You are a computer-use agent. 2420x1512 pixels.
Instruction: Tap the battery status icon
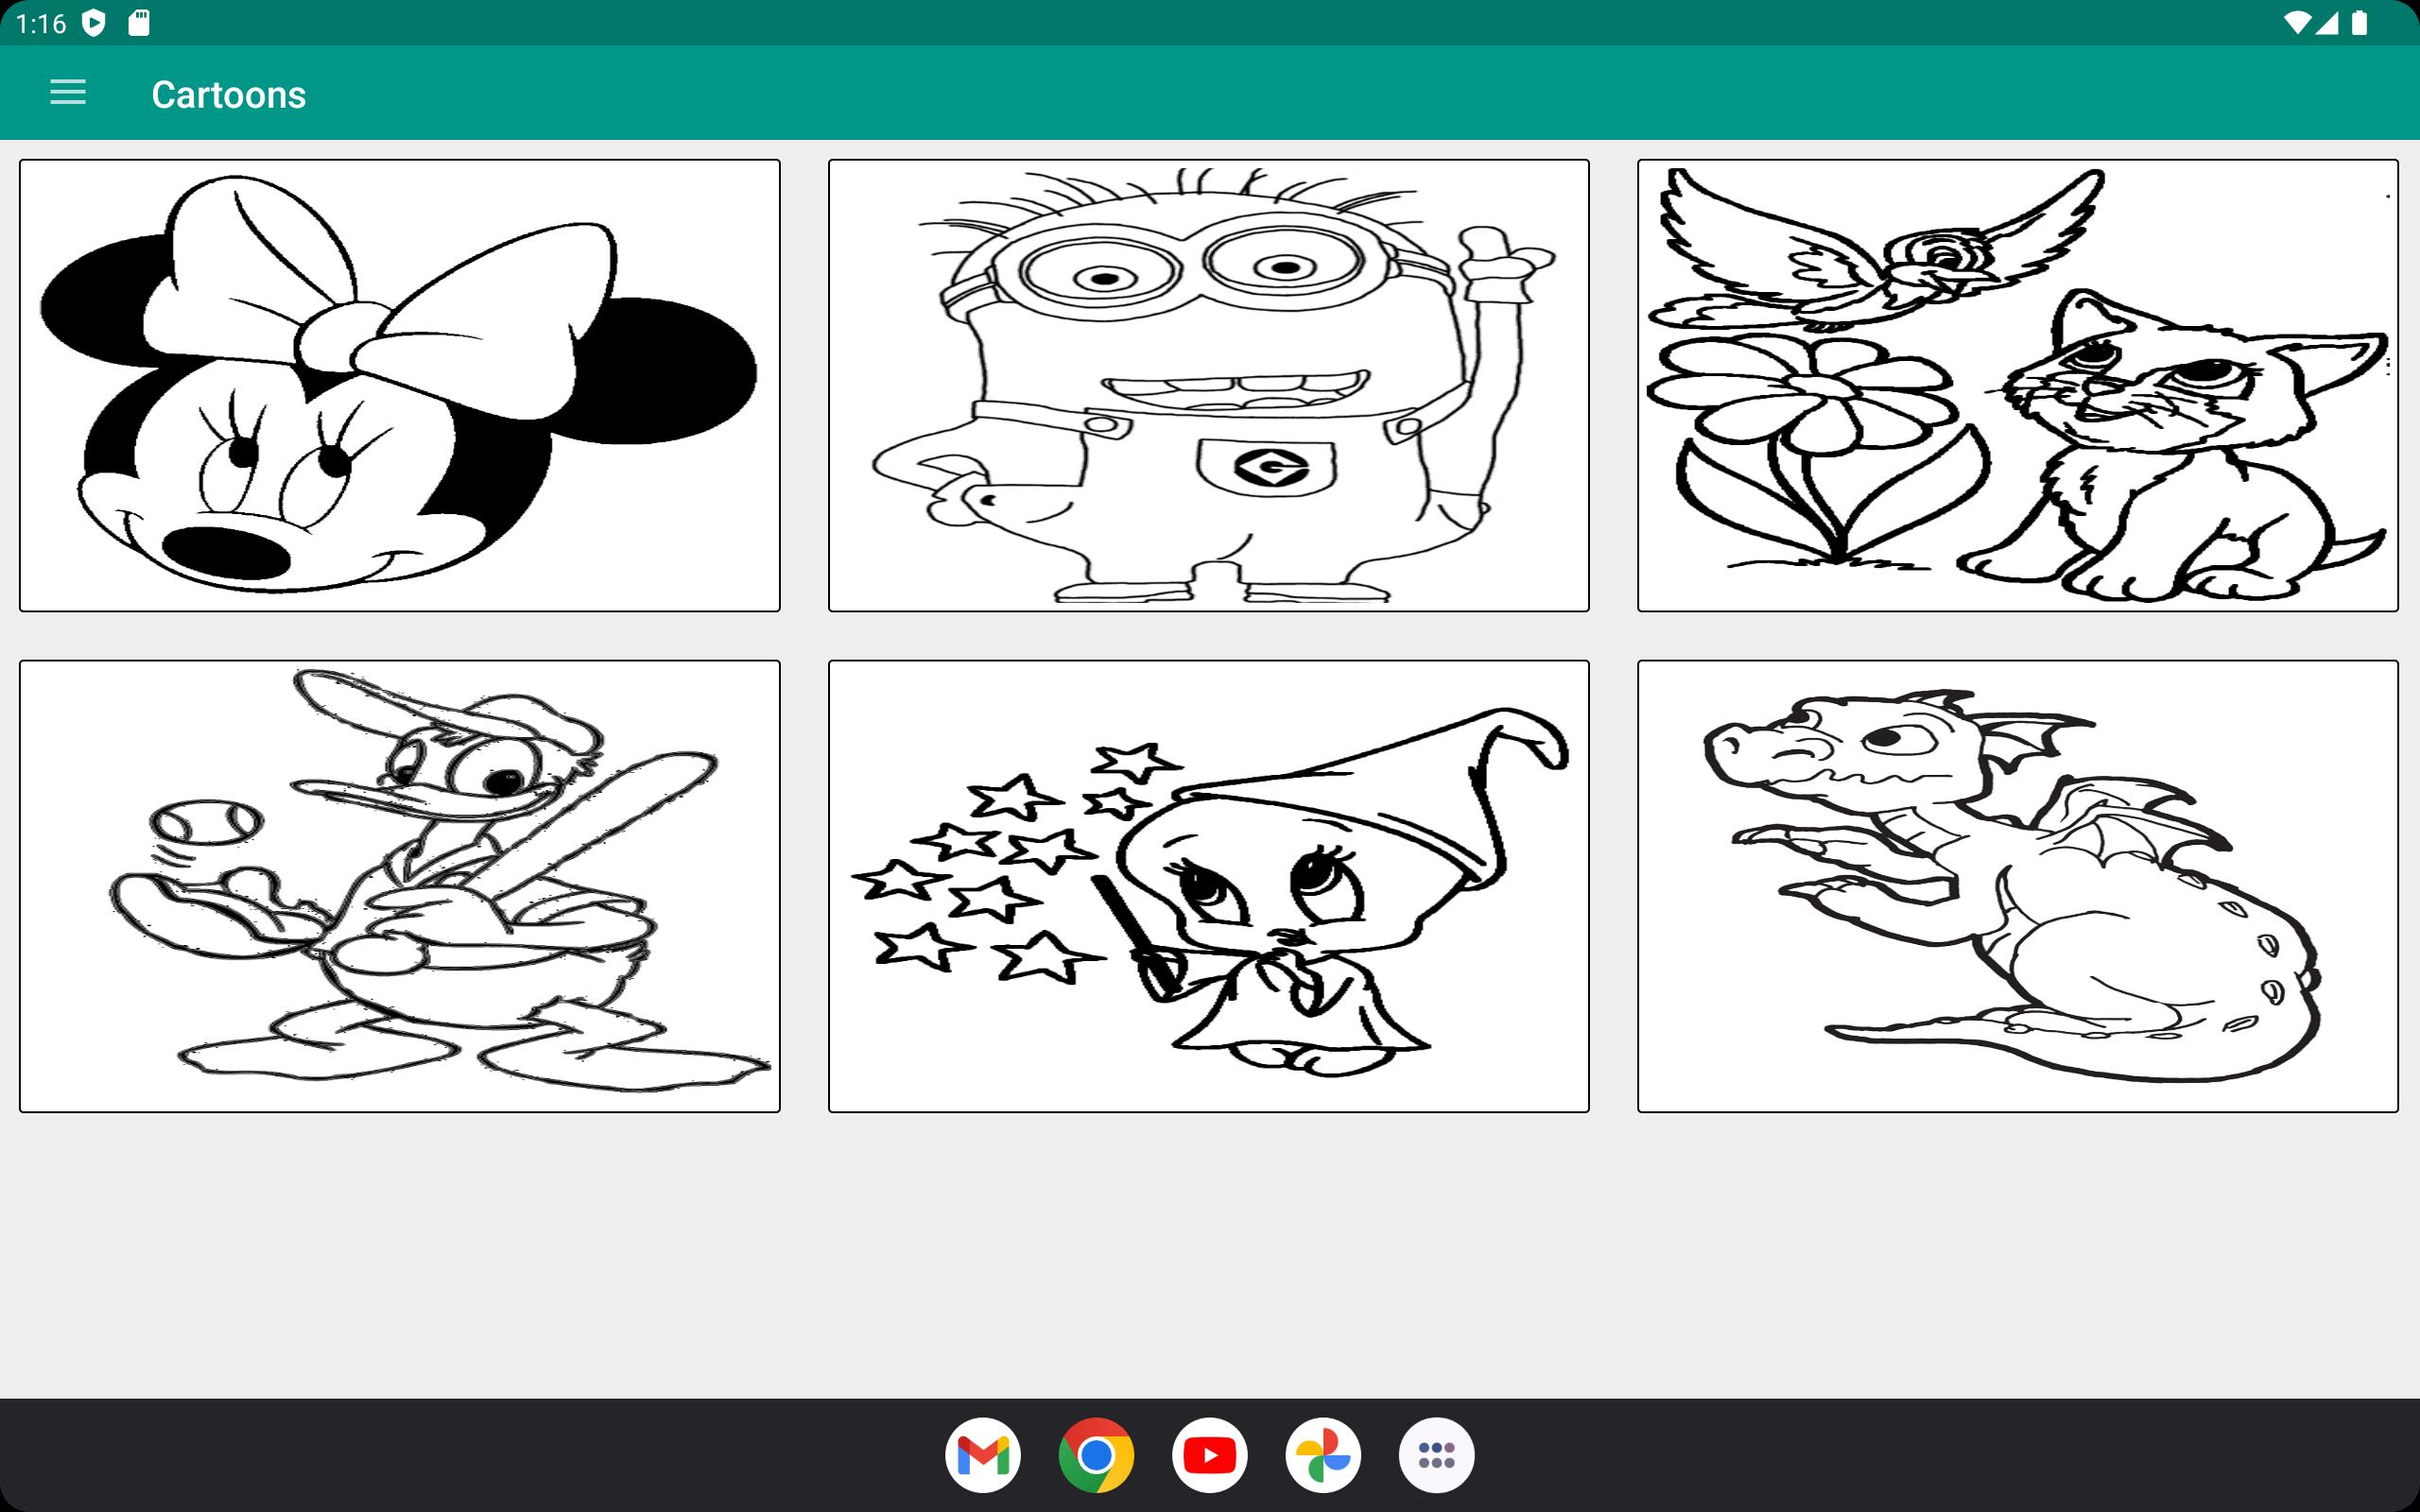tap(2359, 23)
